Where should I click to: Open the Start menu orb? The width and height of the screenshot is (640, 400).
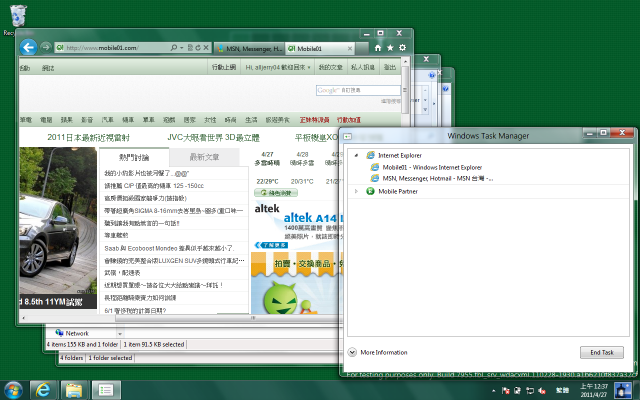(13, 390)
